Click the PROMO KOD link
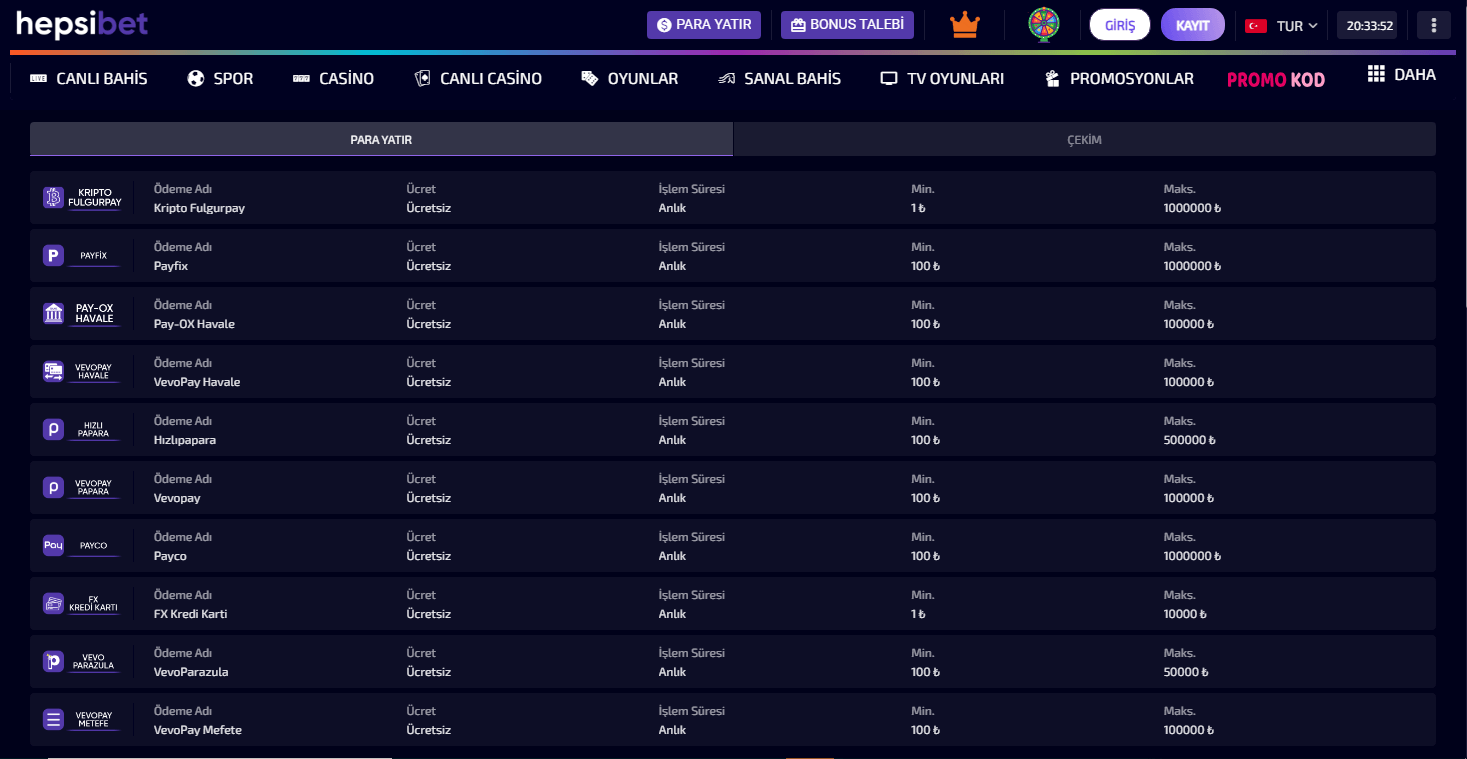The width and height of the screenshot is (1467, 759). (1276, 79)
